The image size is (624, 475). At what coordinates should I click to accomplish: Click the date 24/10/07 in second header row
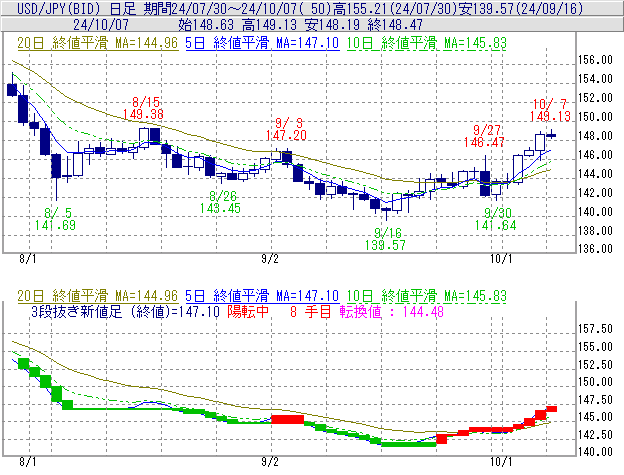pos(101,25)
